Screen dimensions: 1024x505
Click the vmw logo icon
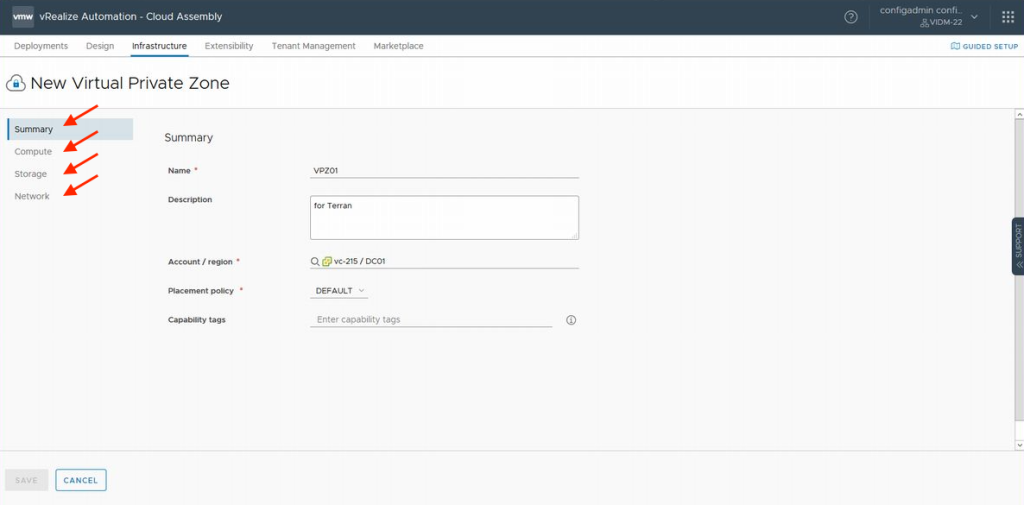(x=23, y=16)
